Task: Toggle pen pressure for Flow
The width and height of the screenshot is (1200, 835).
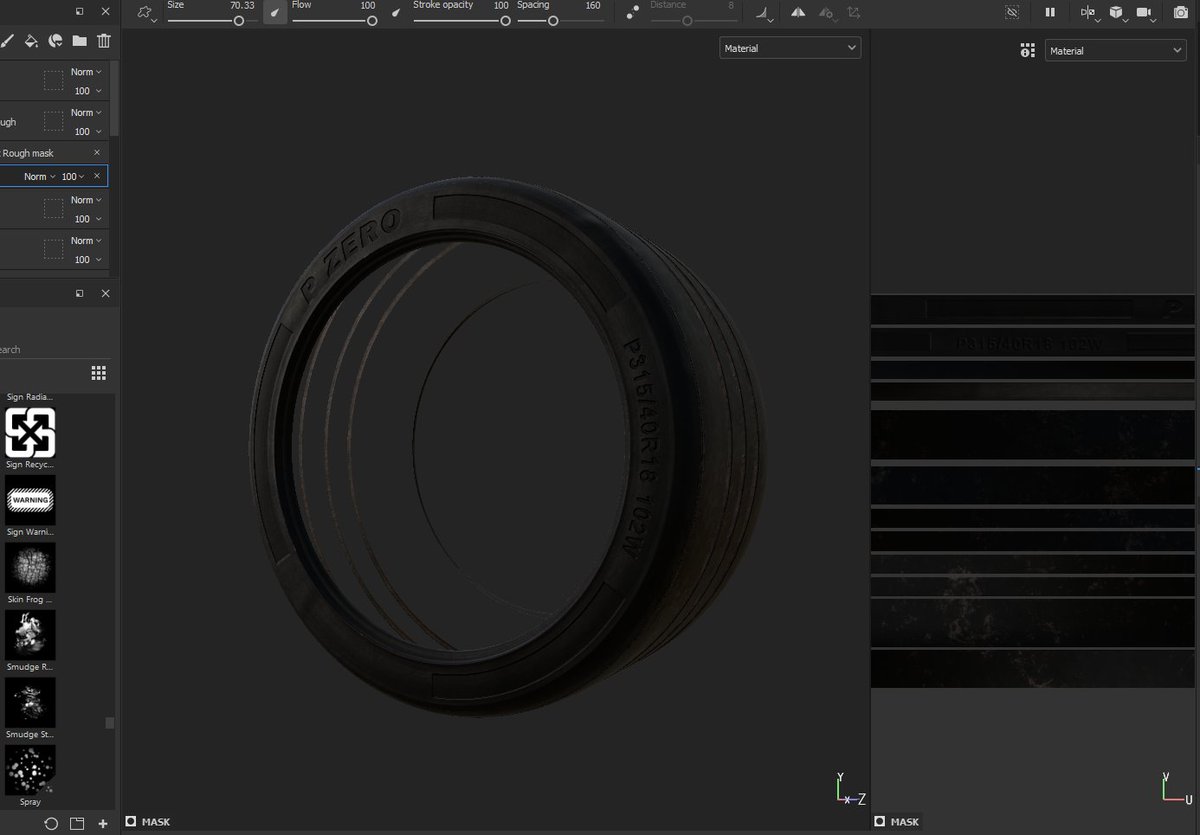Action: [395, 13]
